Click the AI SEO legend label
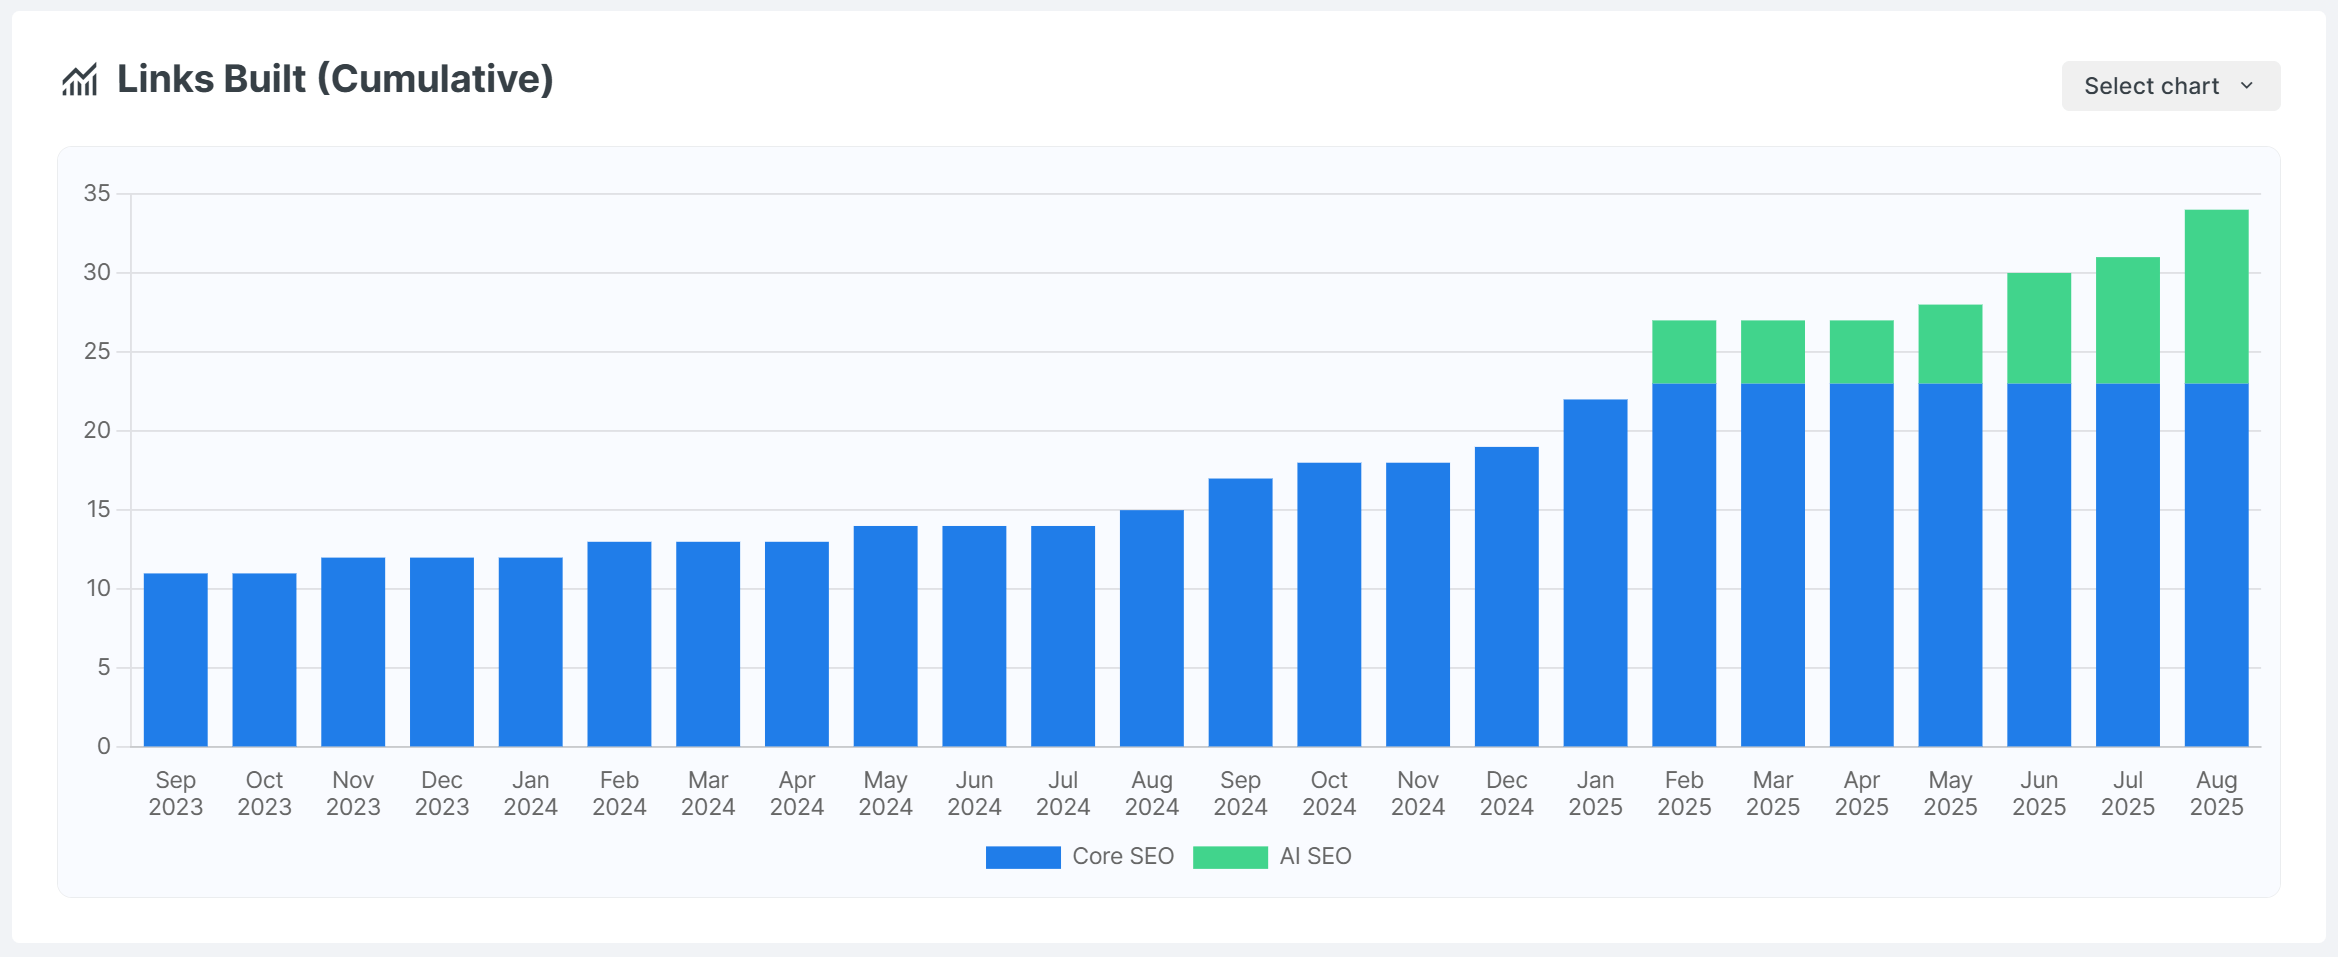This screenshot has height=957, width=2338. click(1315, 857)
